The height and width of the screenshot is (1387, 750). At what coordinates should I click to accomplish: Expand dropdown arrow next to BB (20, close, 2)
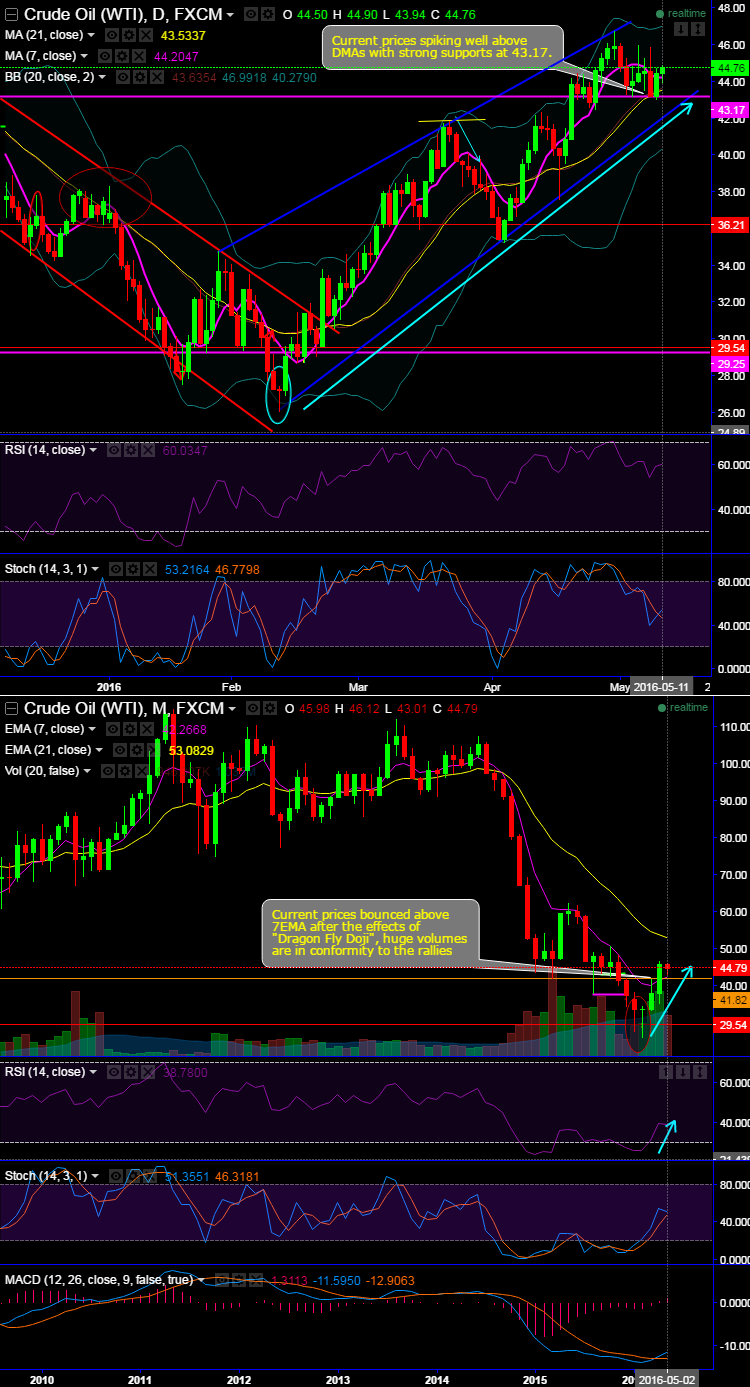(102, 77)
